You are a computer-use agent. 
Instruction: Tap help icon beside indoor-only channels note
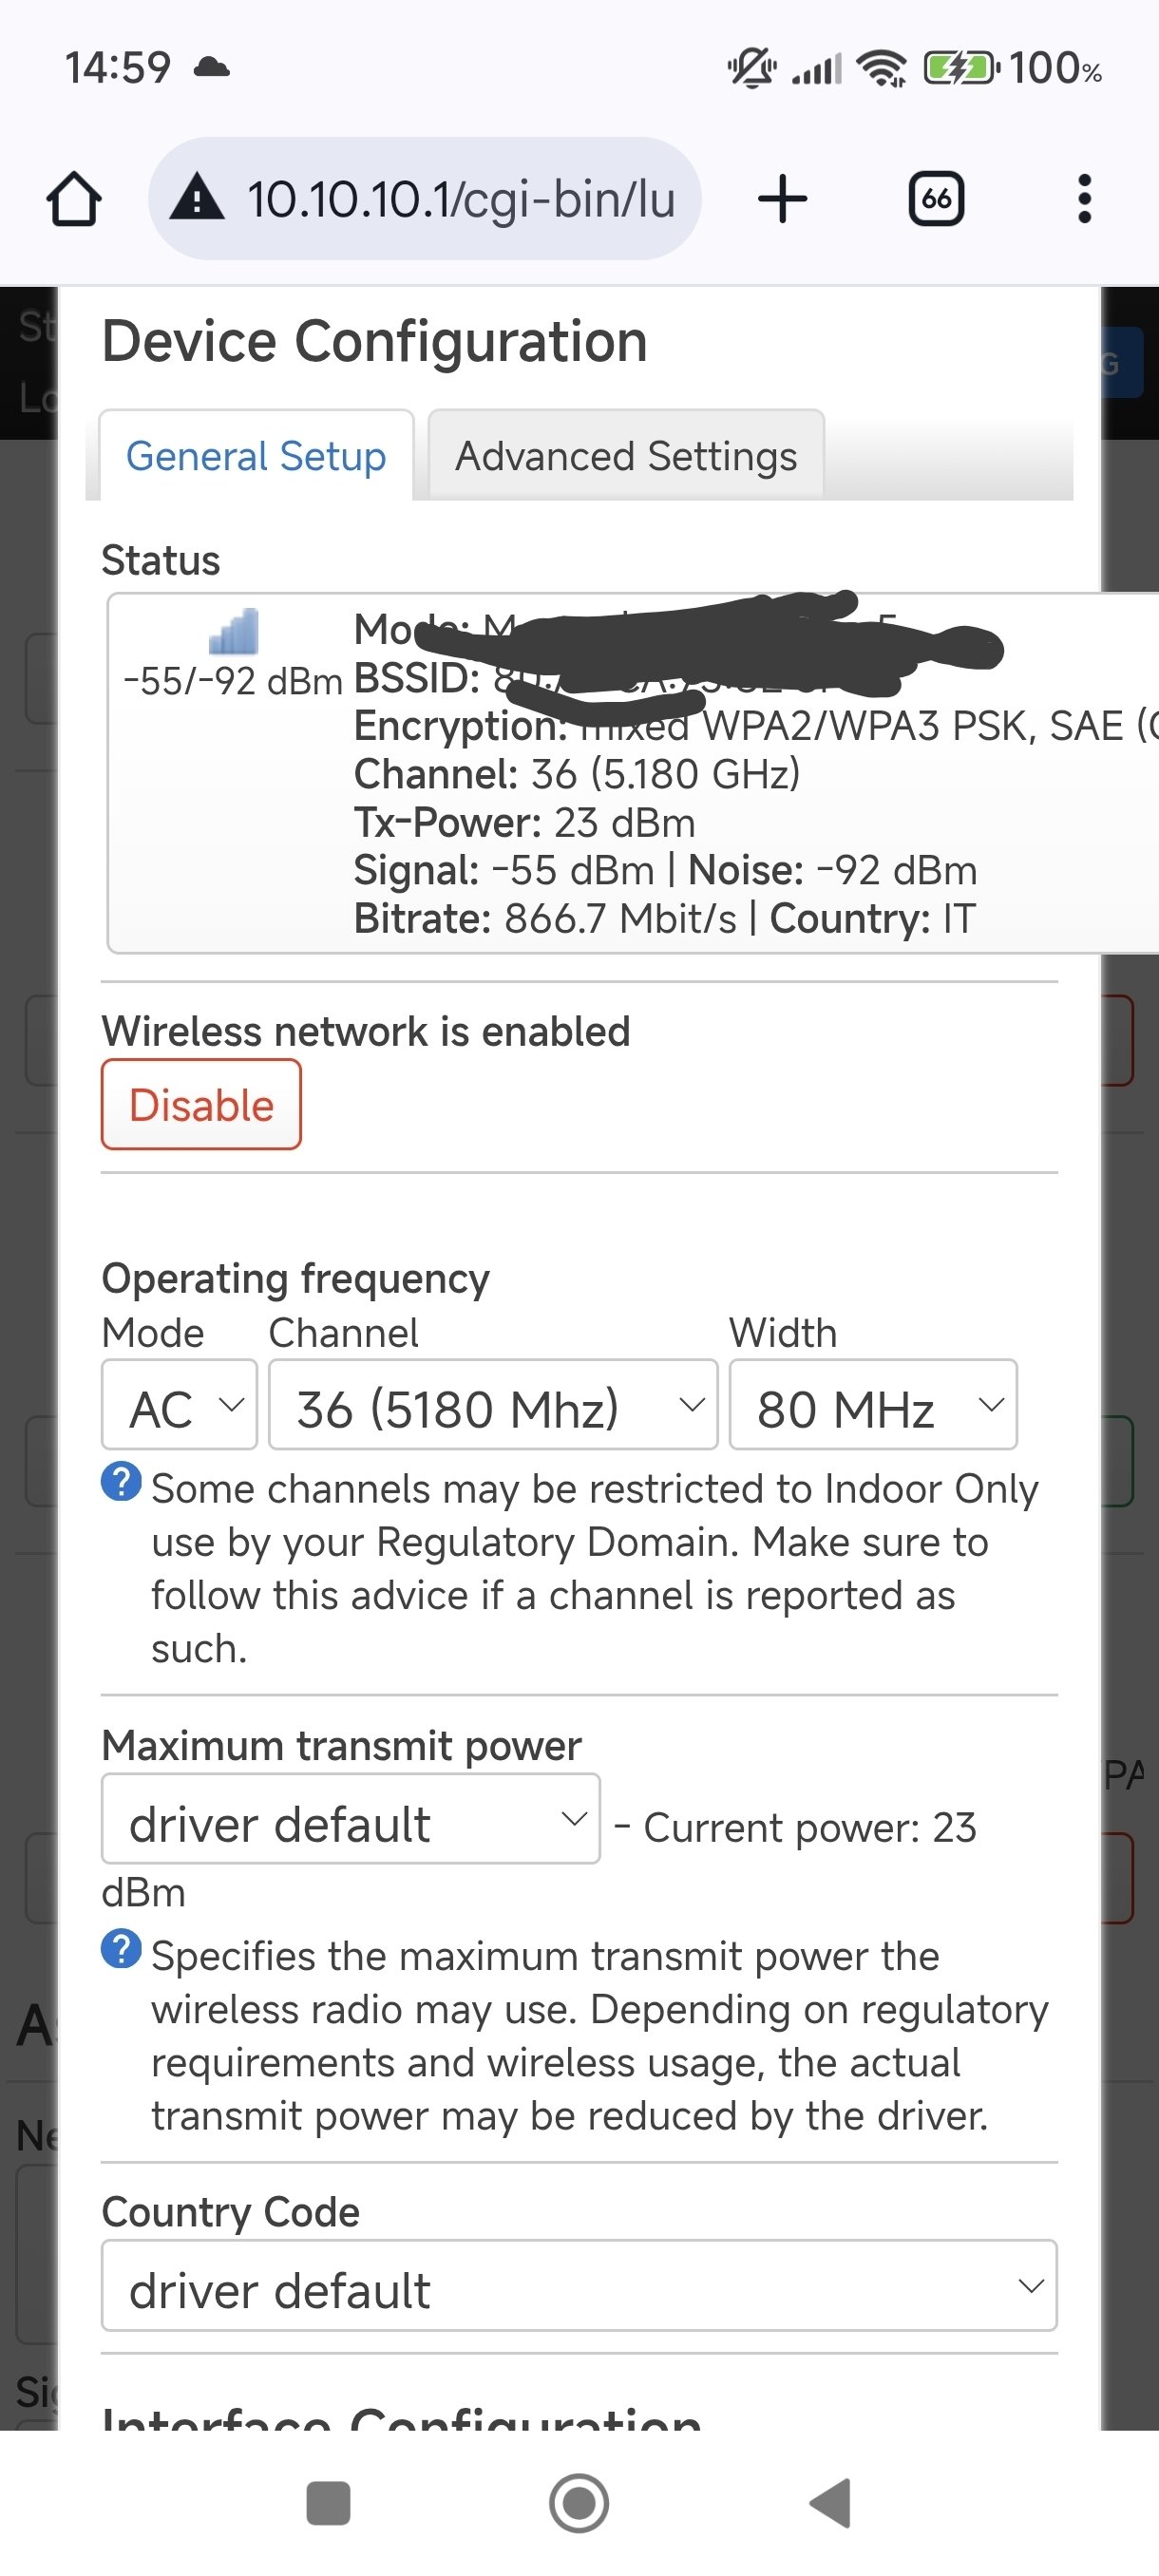[121, 1481]
